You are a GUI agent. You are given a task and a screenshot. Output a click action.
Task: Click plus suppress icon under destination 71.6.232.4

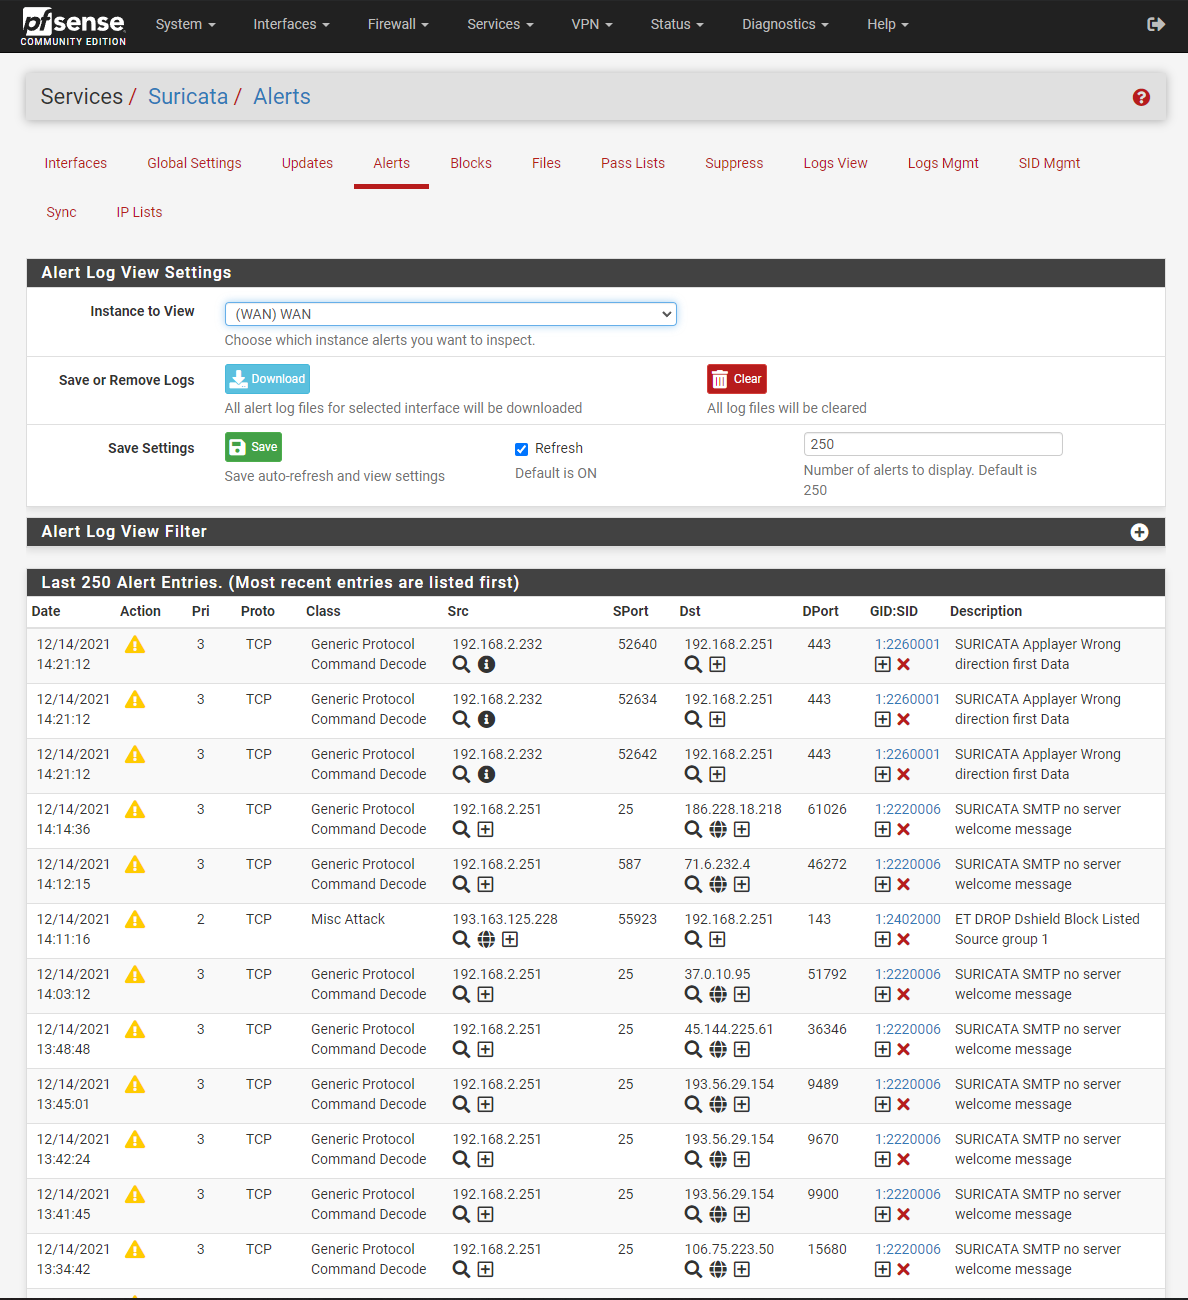pyautogui.click(x=742, y=884)
